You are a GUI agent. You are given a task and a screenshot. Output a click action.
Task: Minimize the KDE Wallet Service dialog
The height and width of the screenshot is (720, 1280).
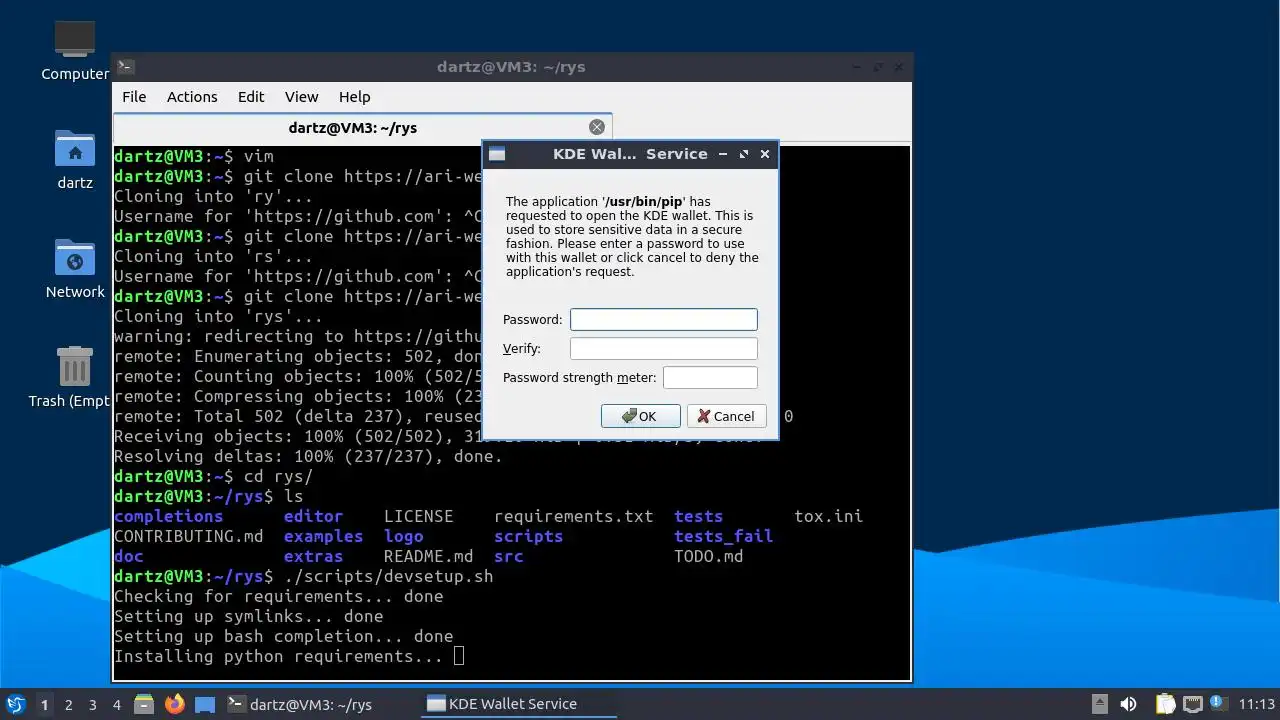coord(723,154)
